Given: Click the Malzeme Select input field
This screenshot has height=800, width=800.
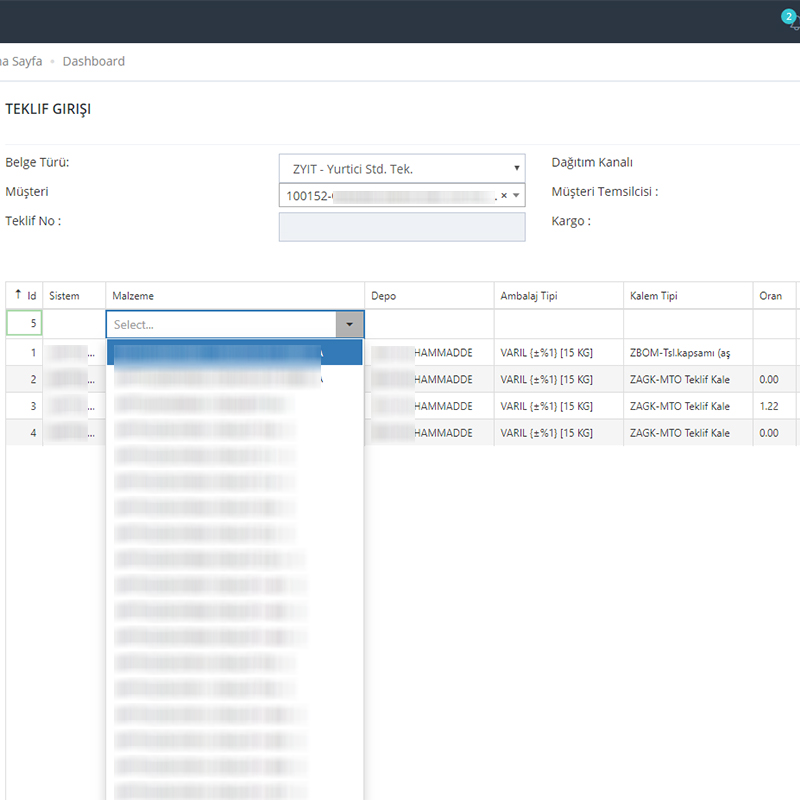Looking at the screenshot, I should tap(221, 324).
